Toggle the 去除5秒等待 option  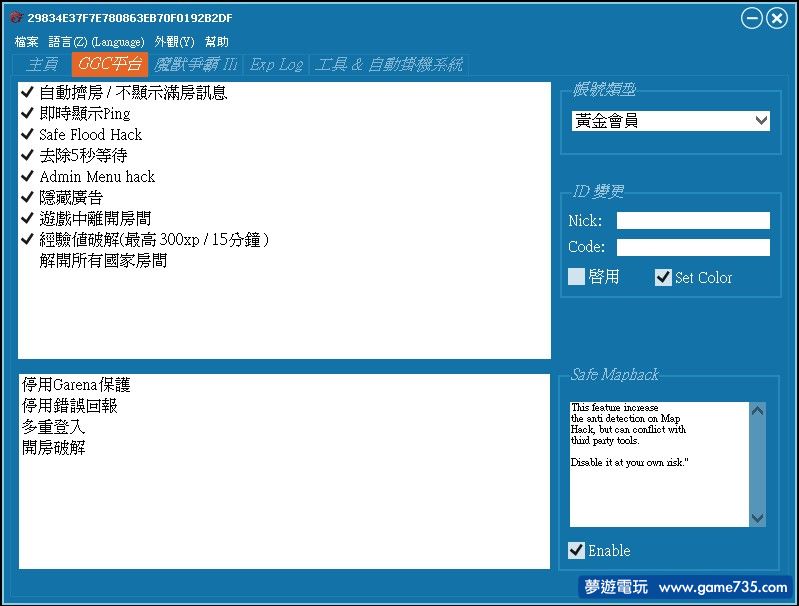coord(28,155)
